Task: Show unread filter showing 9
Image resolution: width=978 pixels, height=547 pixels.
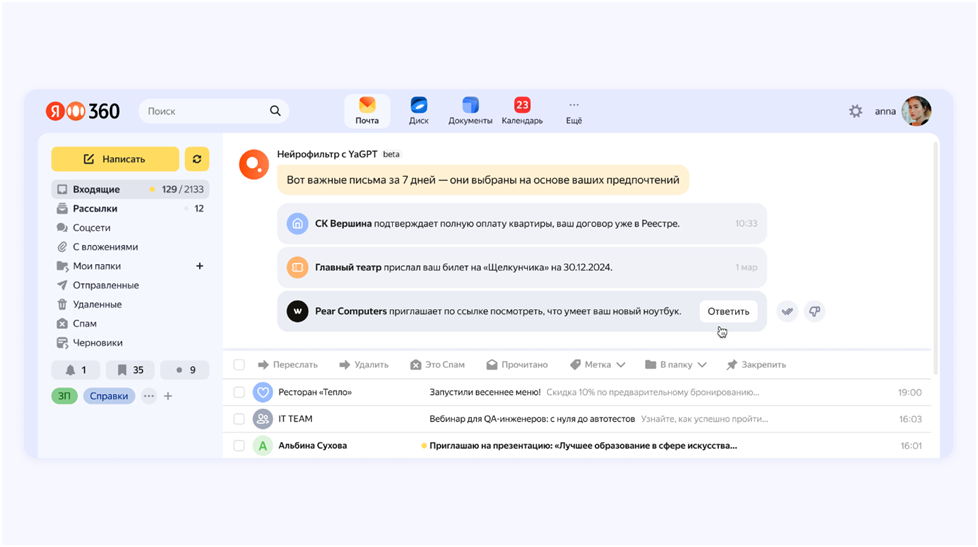Action: coord(185,370)
